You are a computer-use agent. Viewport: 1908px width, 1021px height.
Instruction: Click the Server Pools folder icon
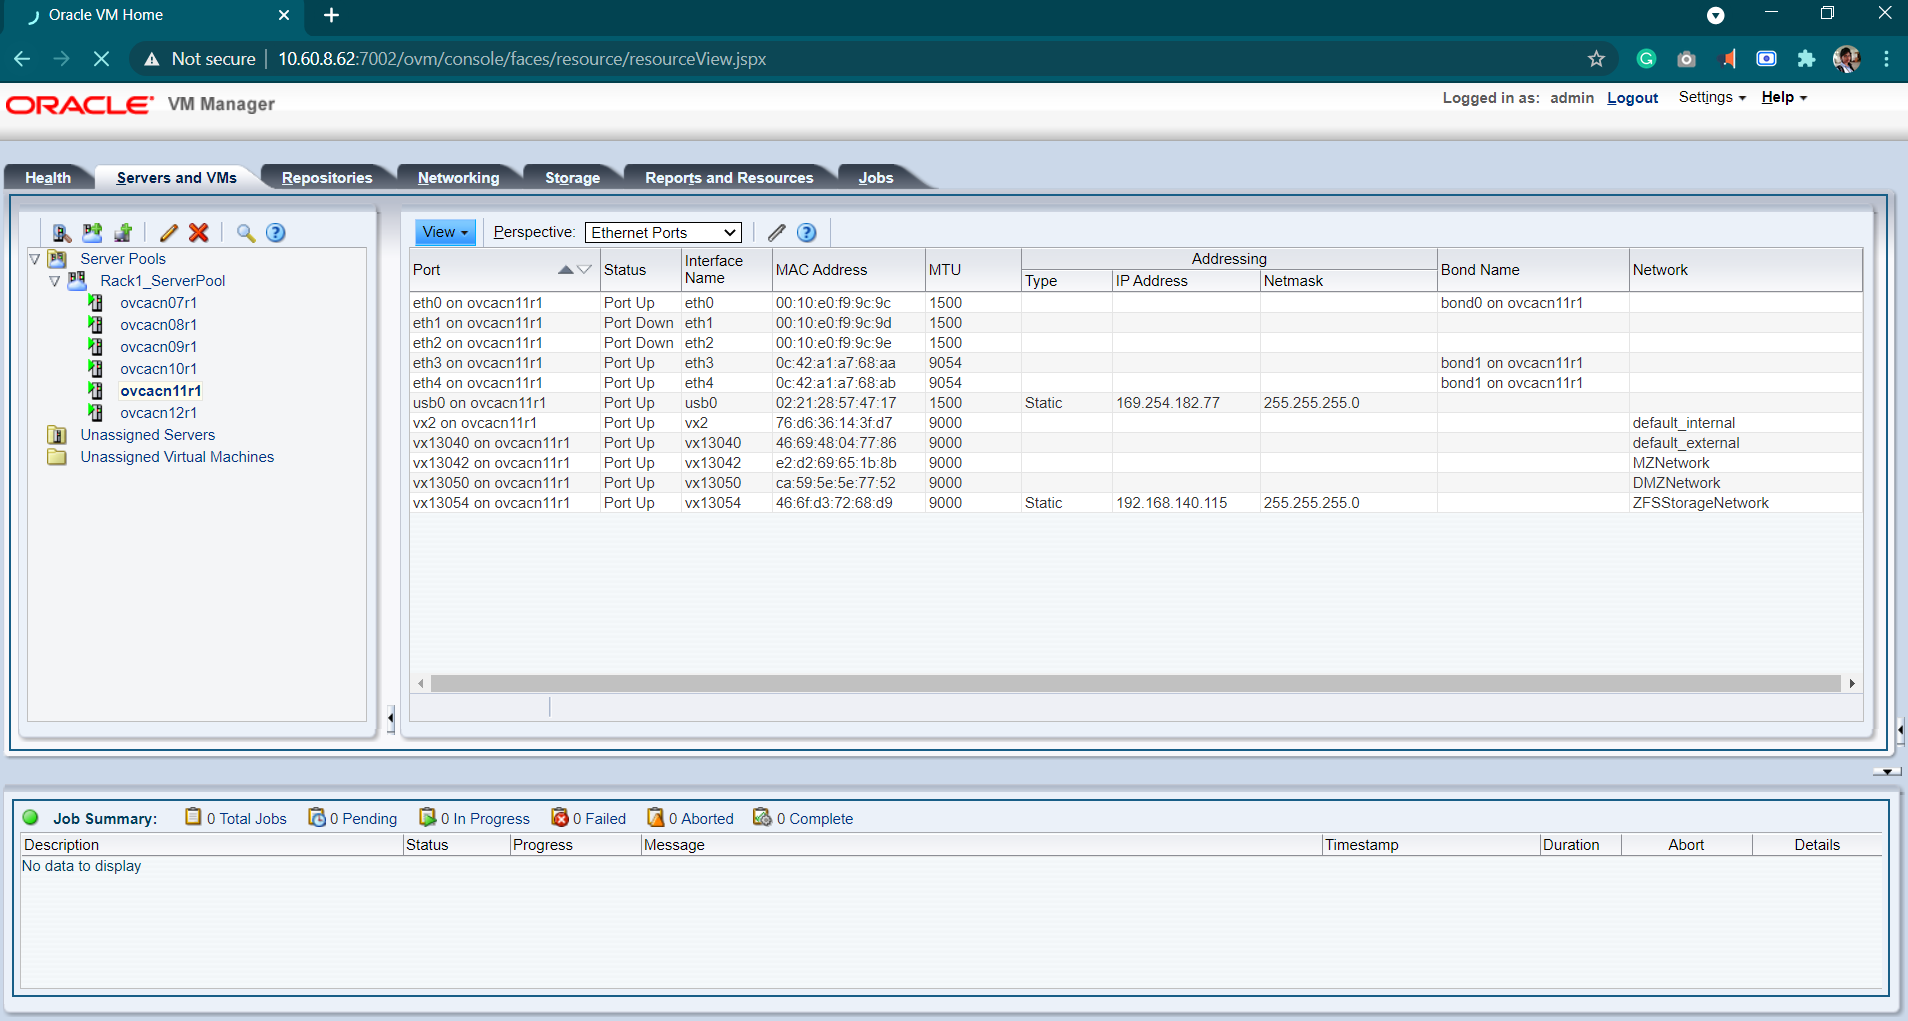[x=58, y=259]
